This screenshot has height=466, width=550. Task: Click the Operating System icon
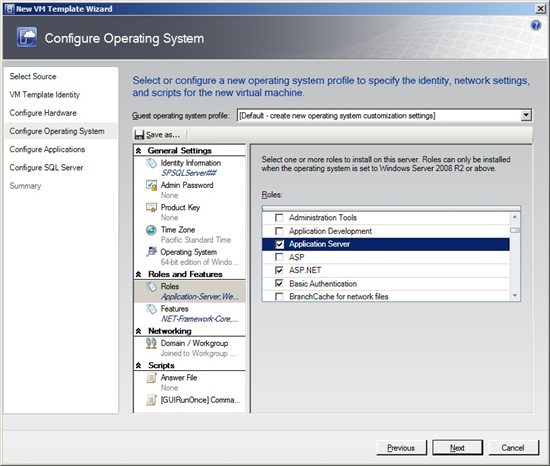(x=152, y=252)
